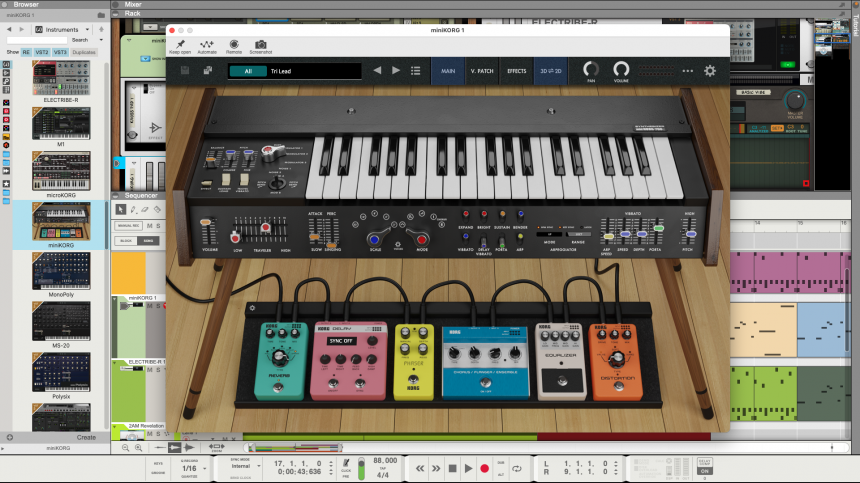This screenshot has width=860, height=483.
Task: Switch to the EFFECTS tab
Action: 516,71
